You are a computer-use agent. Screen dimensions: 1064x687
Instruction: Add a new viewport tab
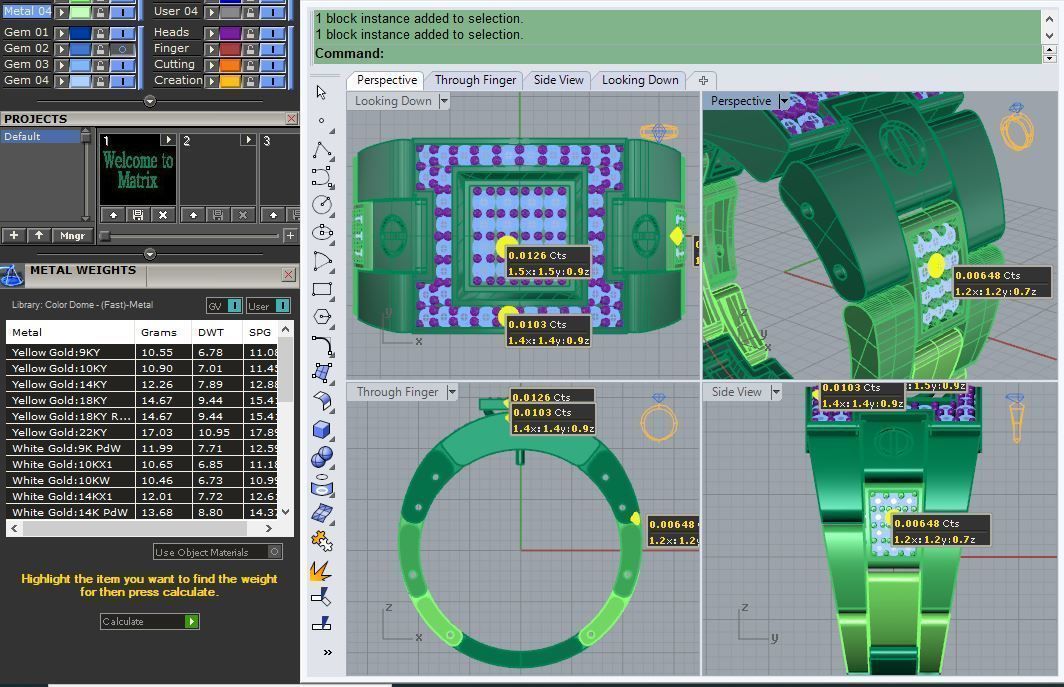[x=703, y=81]
